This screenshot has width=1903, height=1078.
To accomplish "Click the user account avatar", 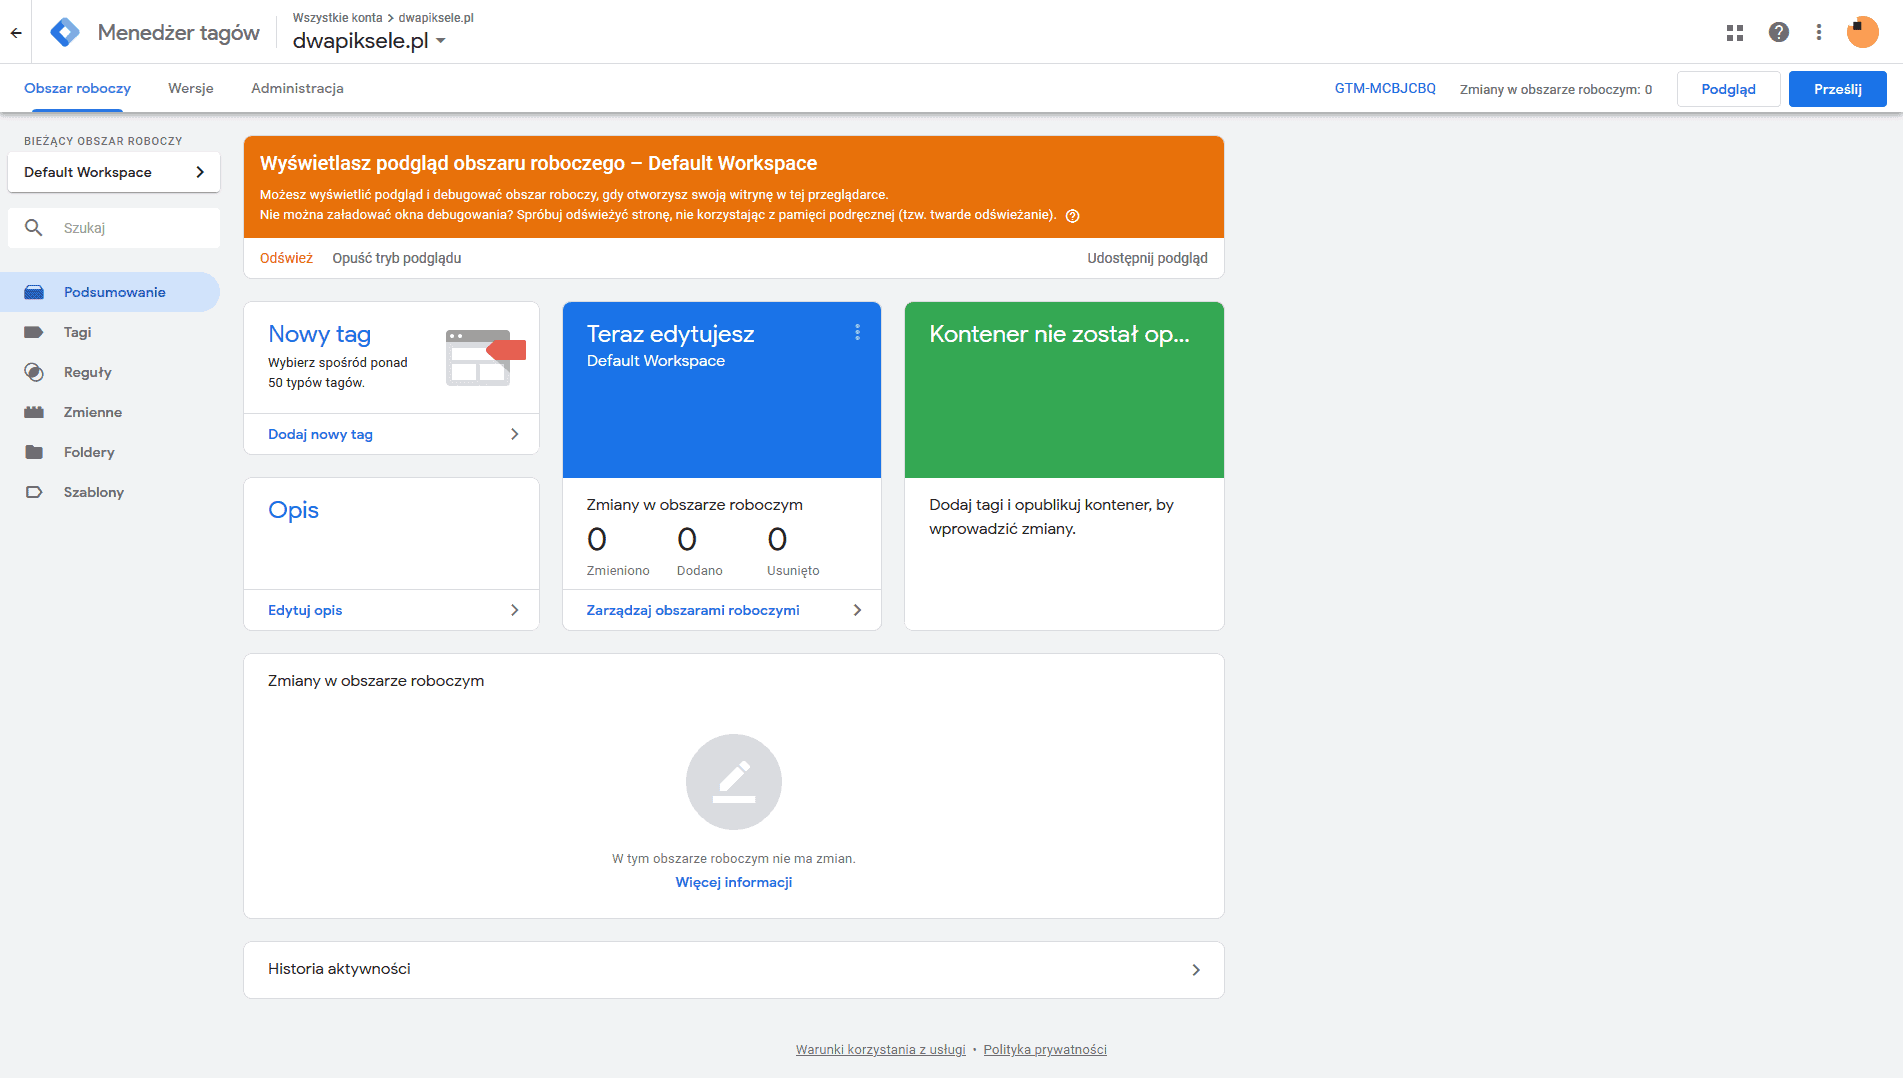I will tap(1862, 33).
